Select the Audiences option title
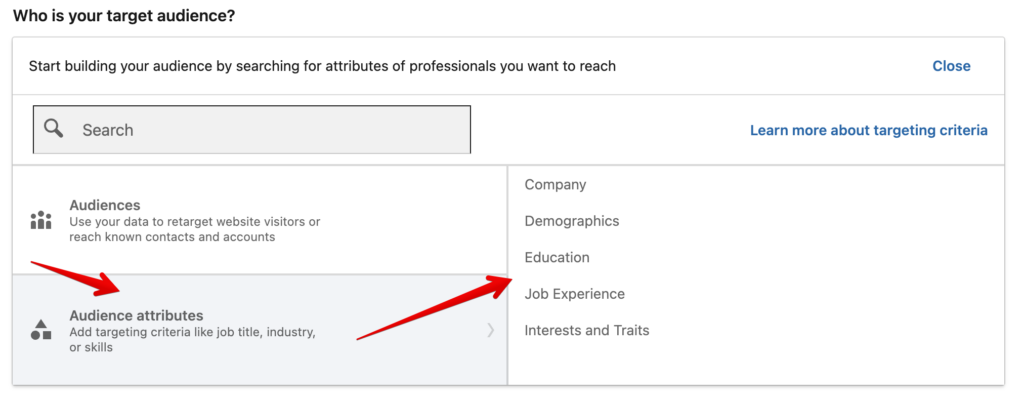Screen dimensions: 1024x398 104,205
